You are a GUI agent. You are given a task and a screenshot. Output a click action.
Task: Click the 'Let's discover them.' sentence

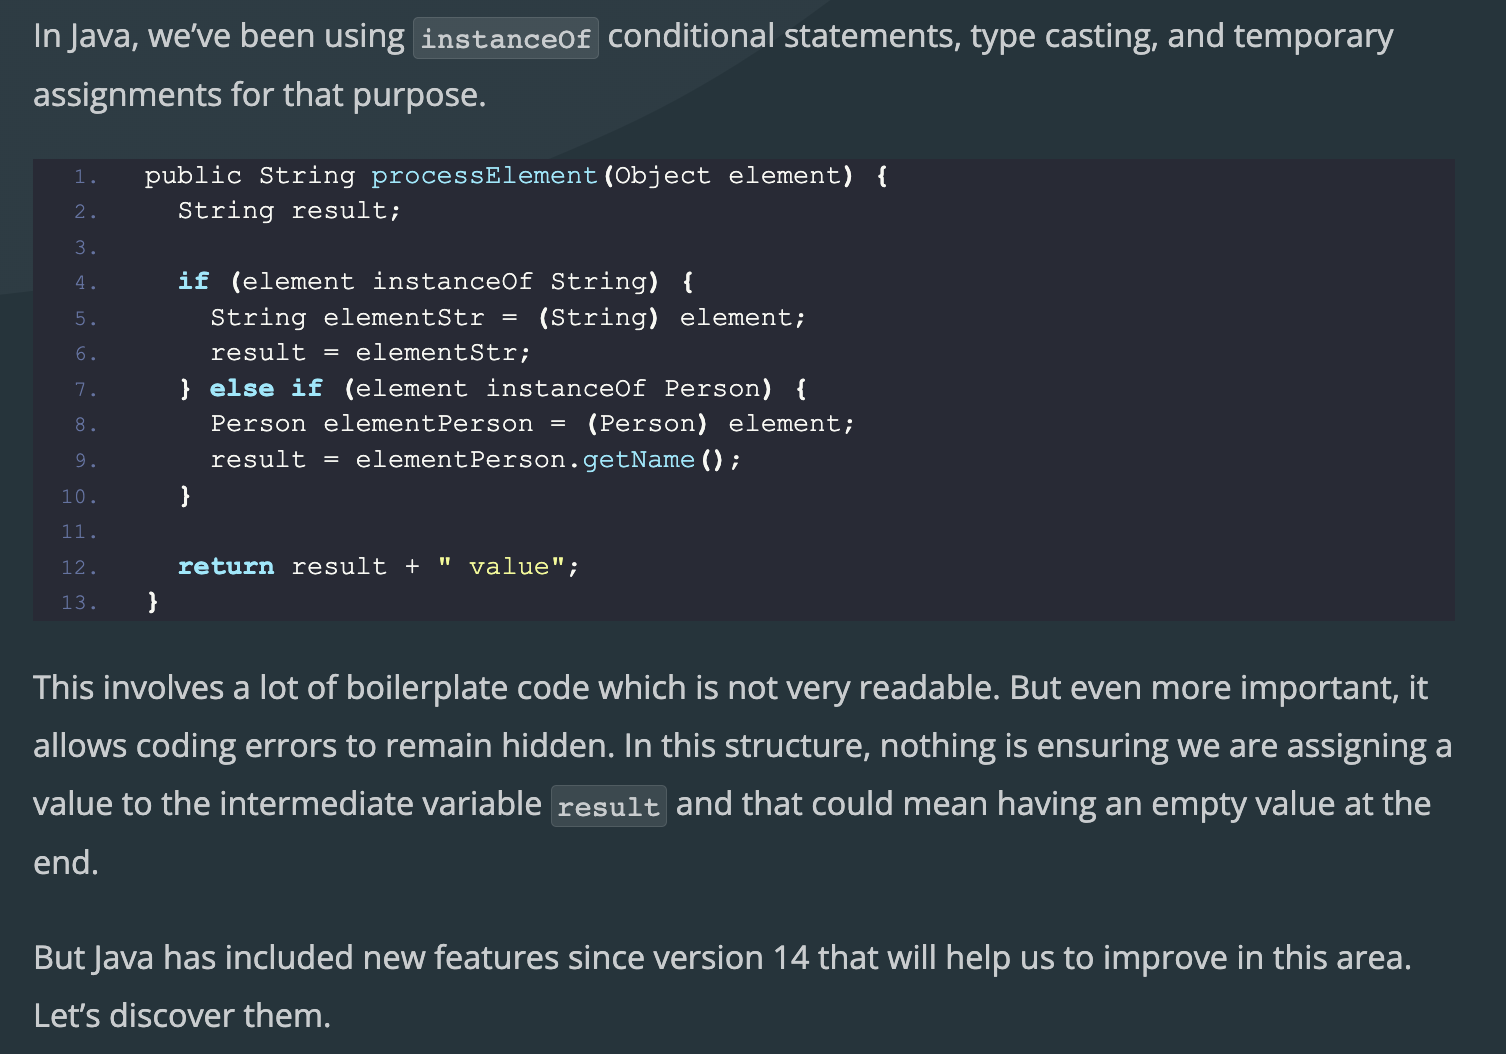point(182,1016)
